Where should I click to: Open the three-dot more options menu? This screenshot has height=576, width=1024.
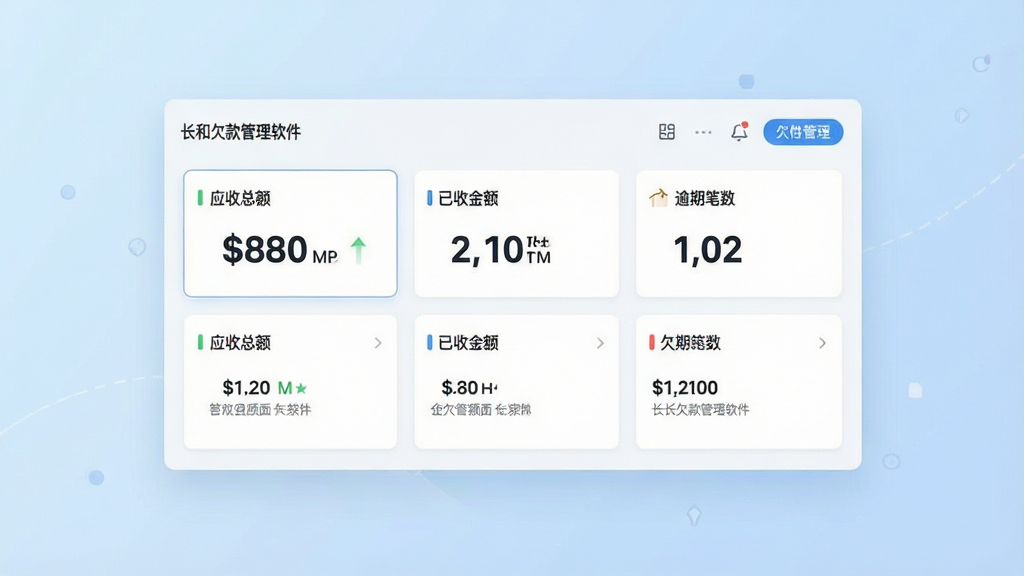[703, 132]
